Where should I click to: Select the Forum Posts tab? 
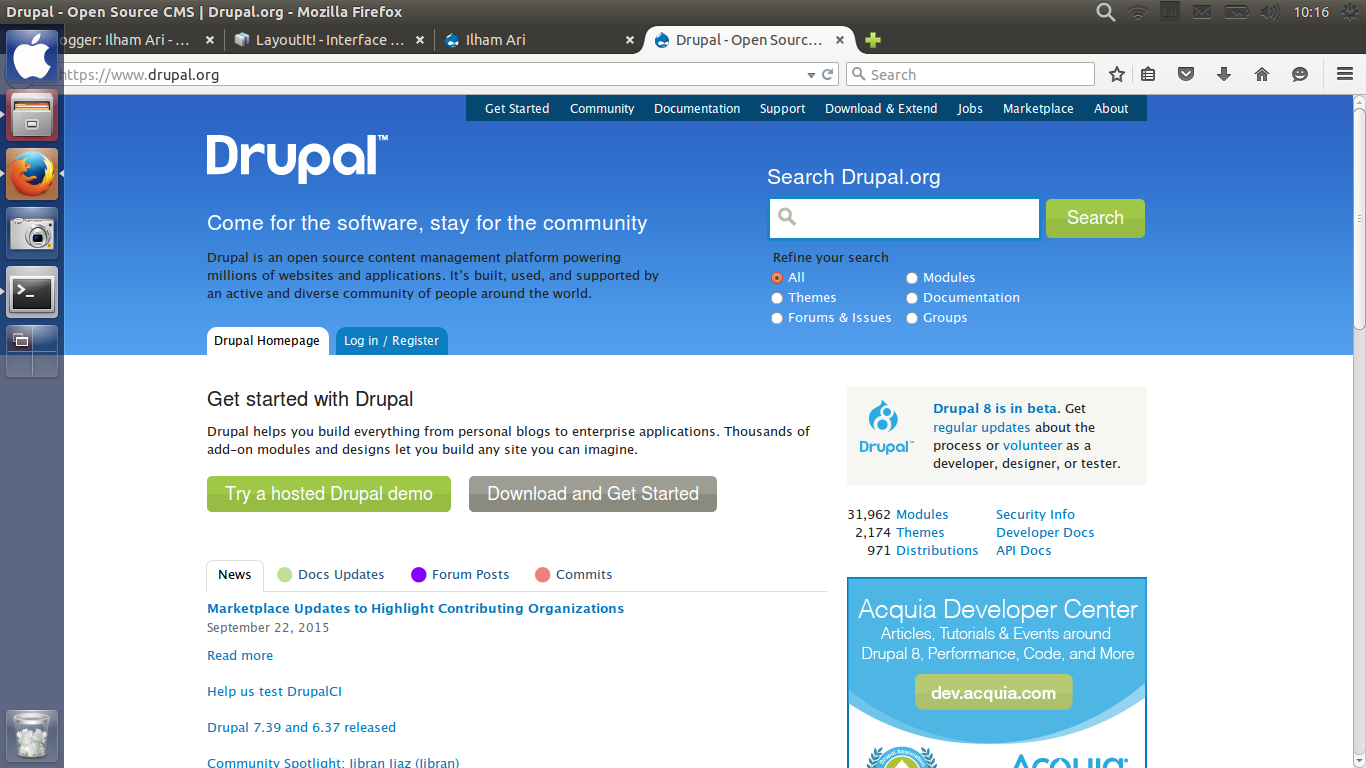point(460,575)
